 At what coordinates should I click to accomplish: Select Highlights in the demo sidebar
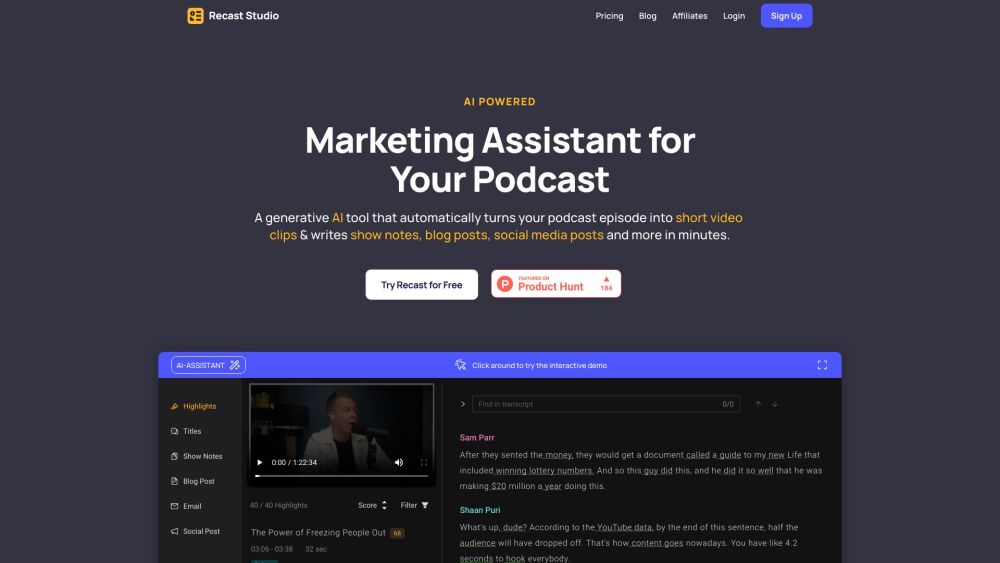[x=199, y=407]
